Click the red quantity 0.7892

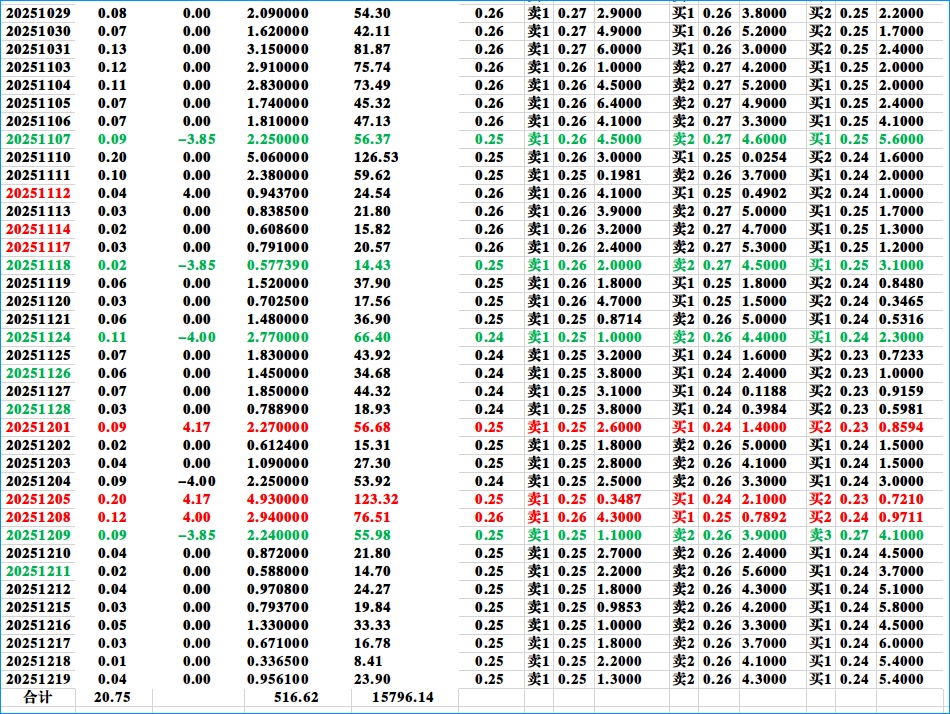(x=764, y=518)
